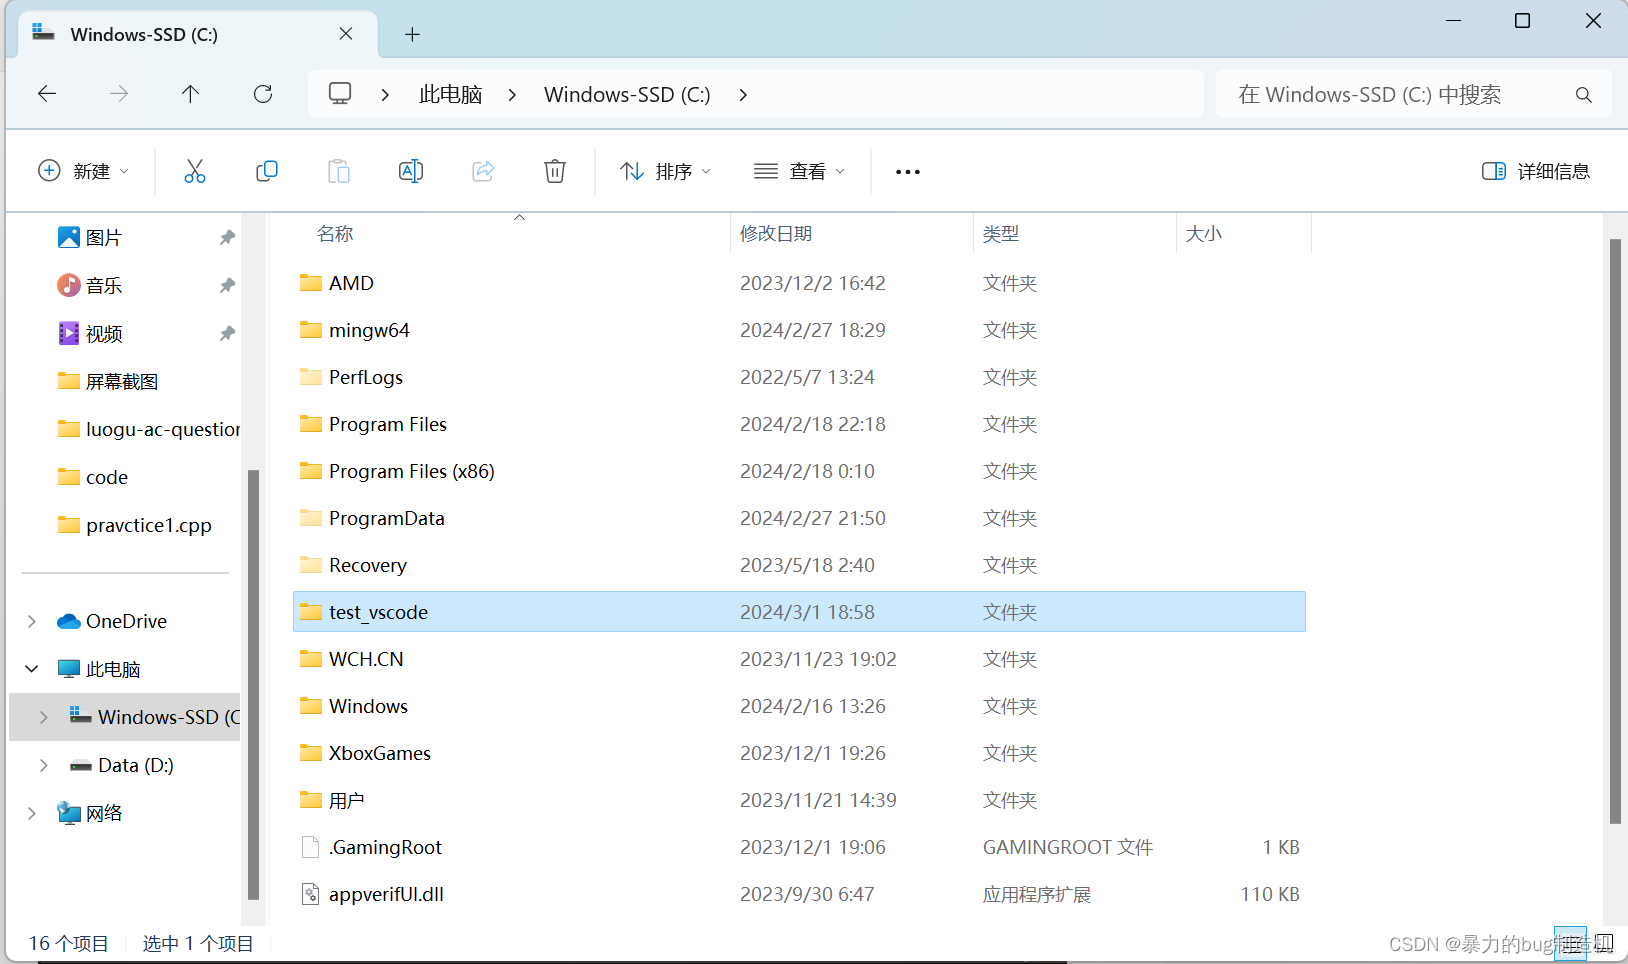Click the Rename icon in toolbar
Screen dimensions: 1628x964
tap(411, 171)
